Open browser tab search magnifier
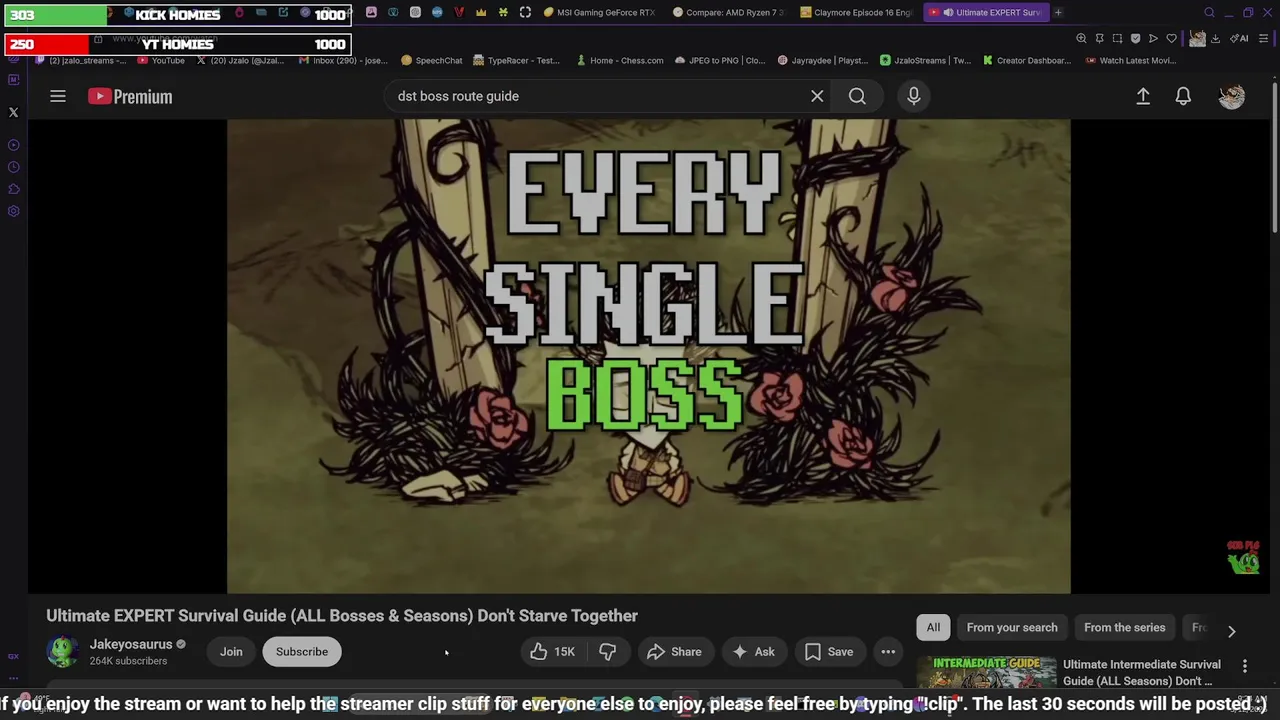This screenshot has height=720, width=1280. coord(1209,12)
